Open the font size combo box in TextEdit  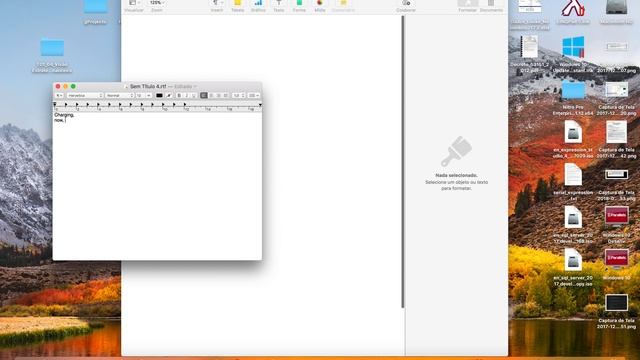(x=144, y=96)
